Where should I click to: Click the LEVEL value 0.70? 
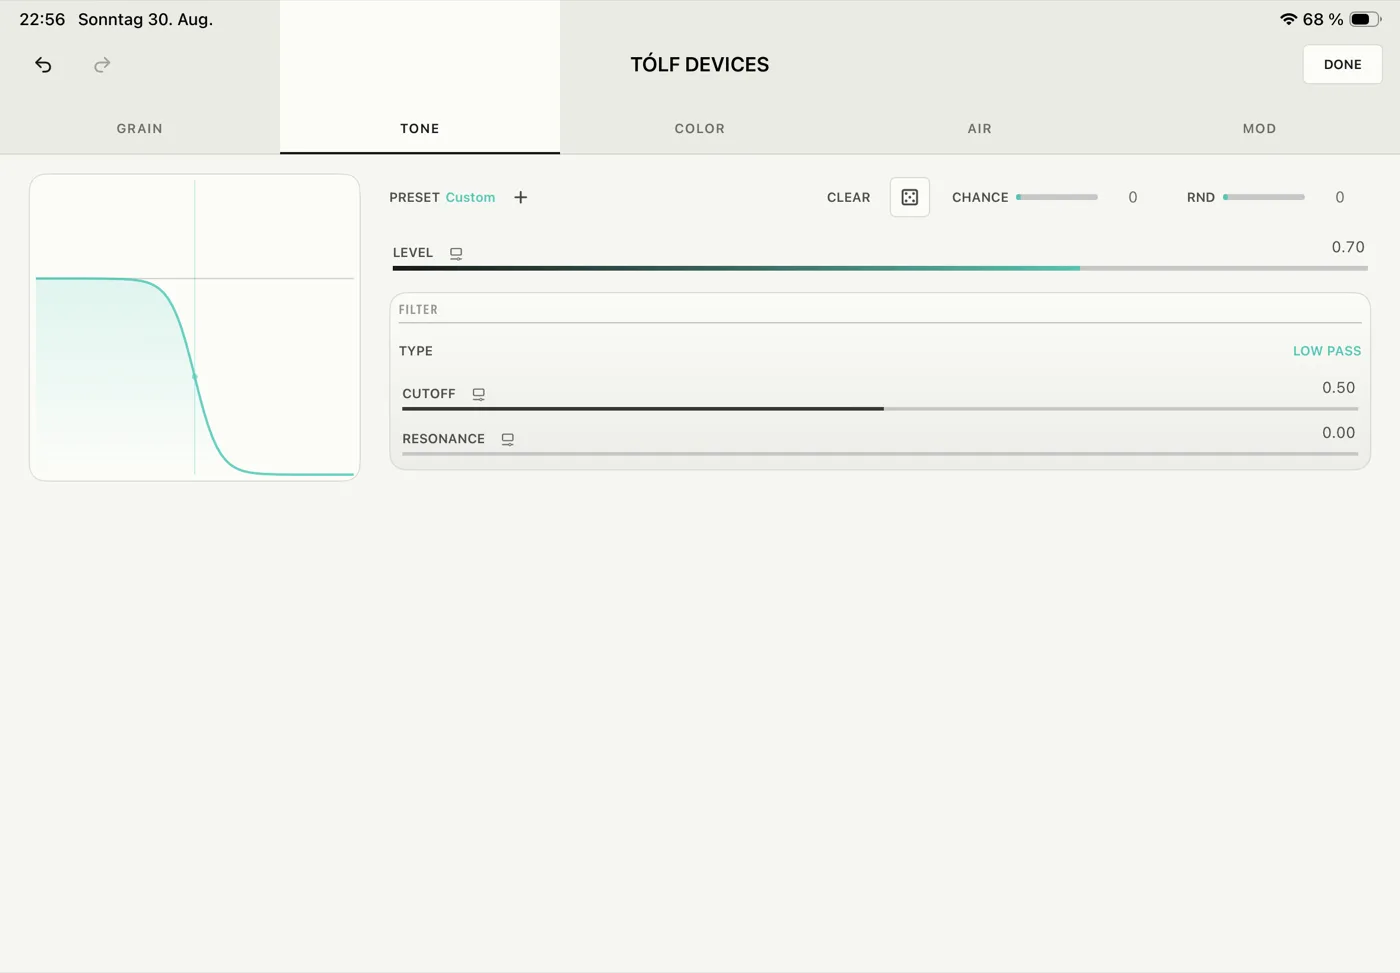[1348, 247]
